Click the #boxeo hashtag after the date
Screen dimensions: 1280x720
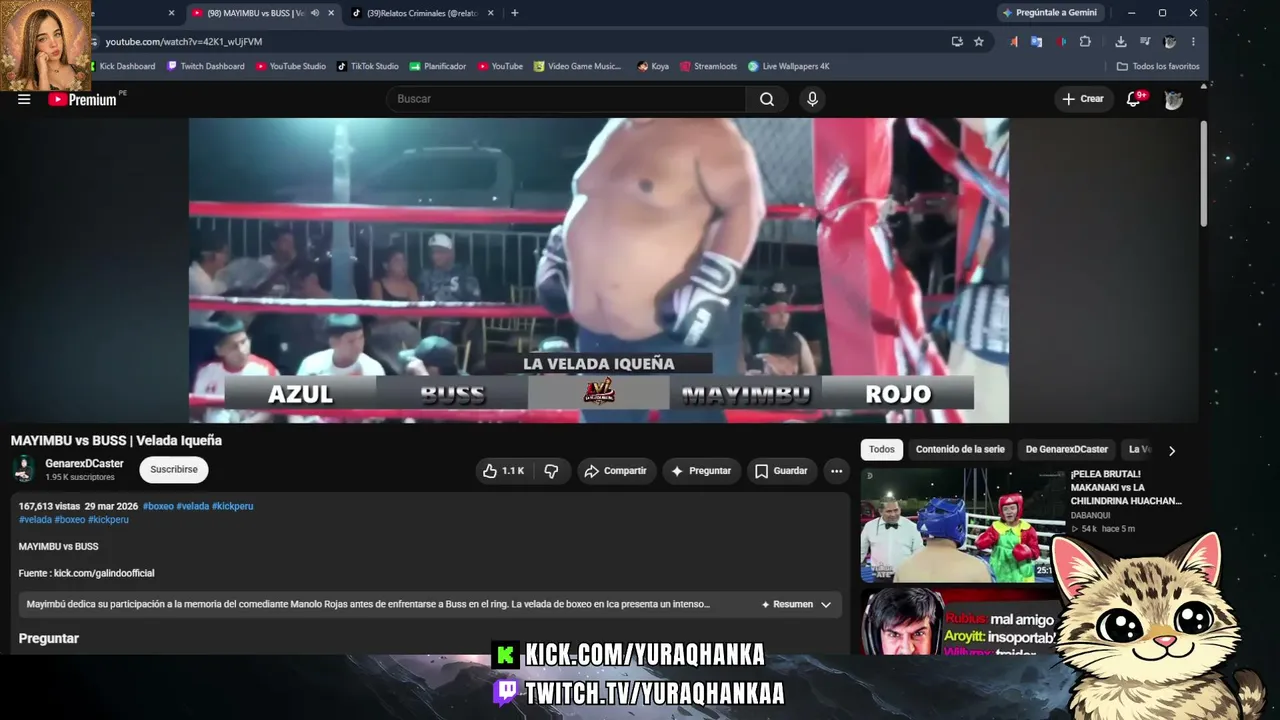click(x=158, y=506)
